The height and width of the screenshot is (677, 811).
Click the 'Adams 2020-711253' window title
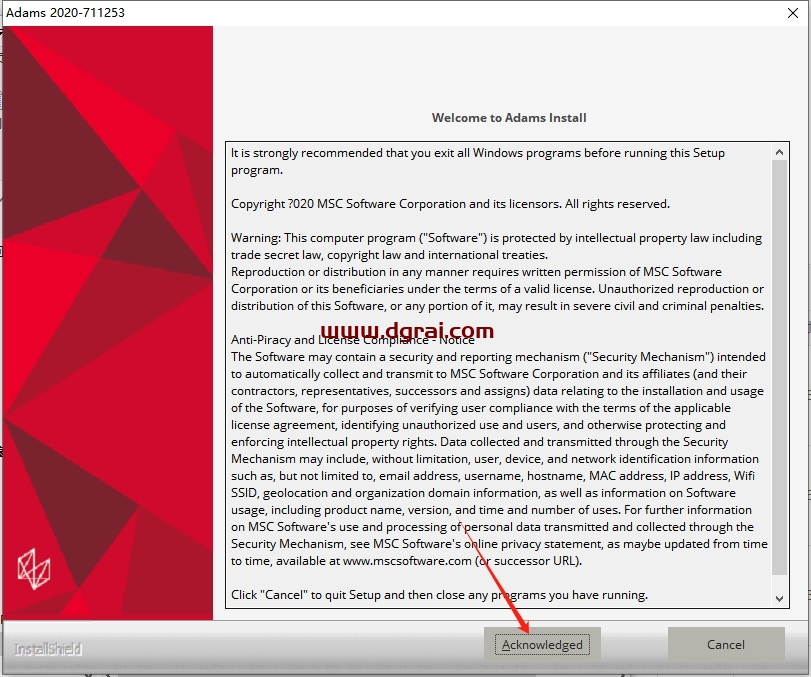65,13
